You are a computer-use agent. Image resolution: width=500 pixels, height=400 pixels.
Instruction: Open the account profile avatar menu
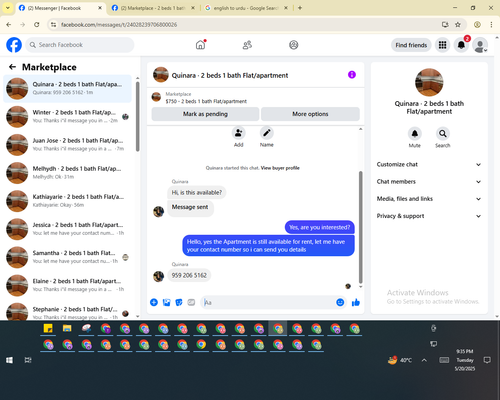(480, 45)
